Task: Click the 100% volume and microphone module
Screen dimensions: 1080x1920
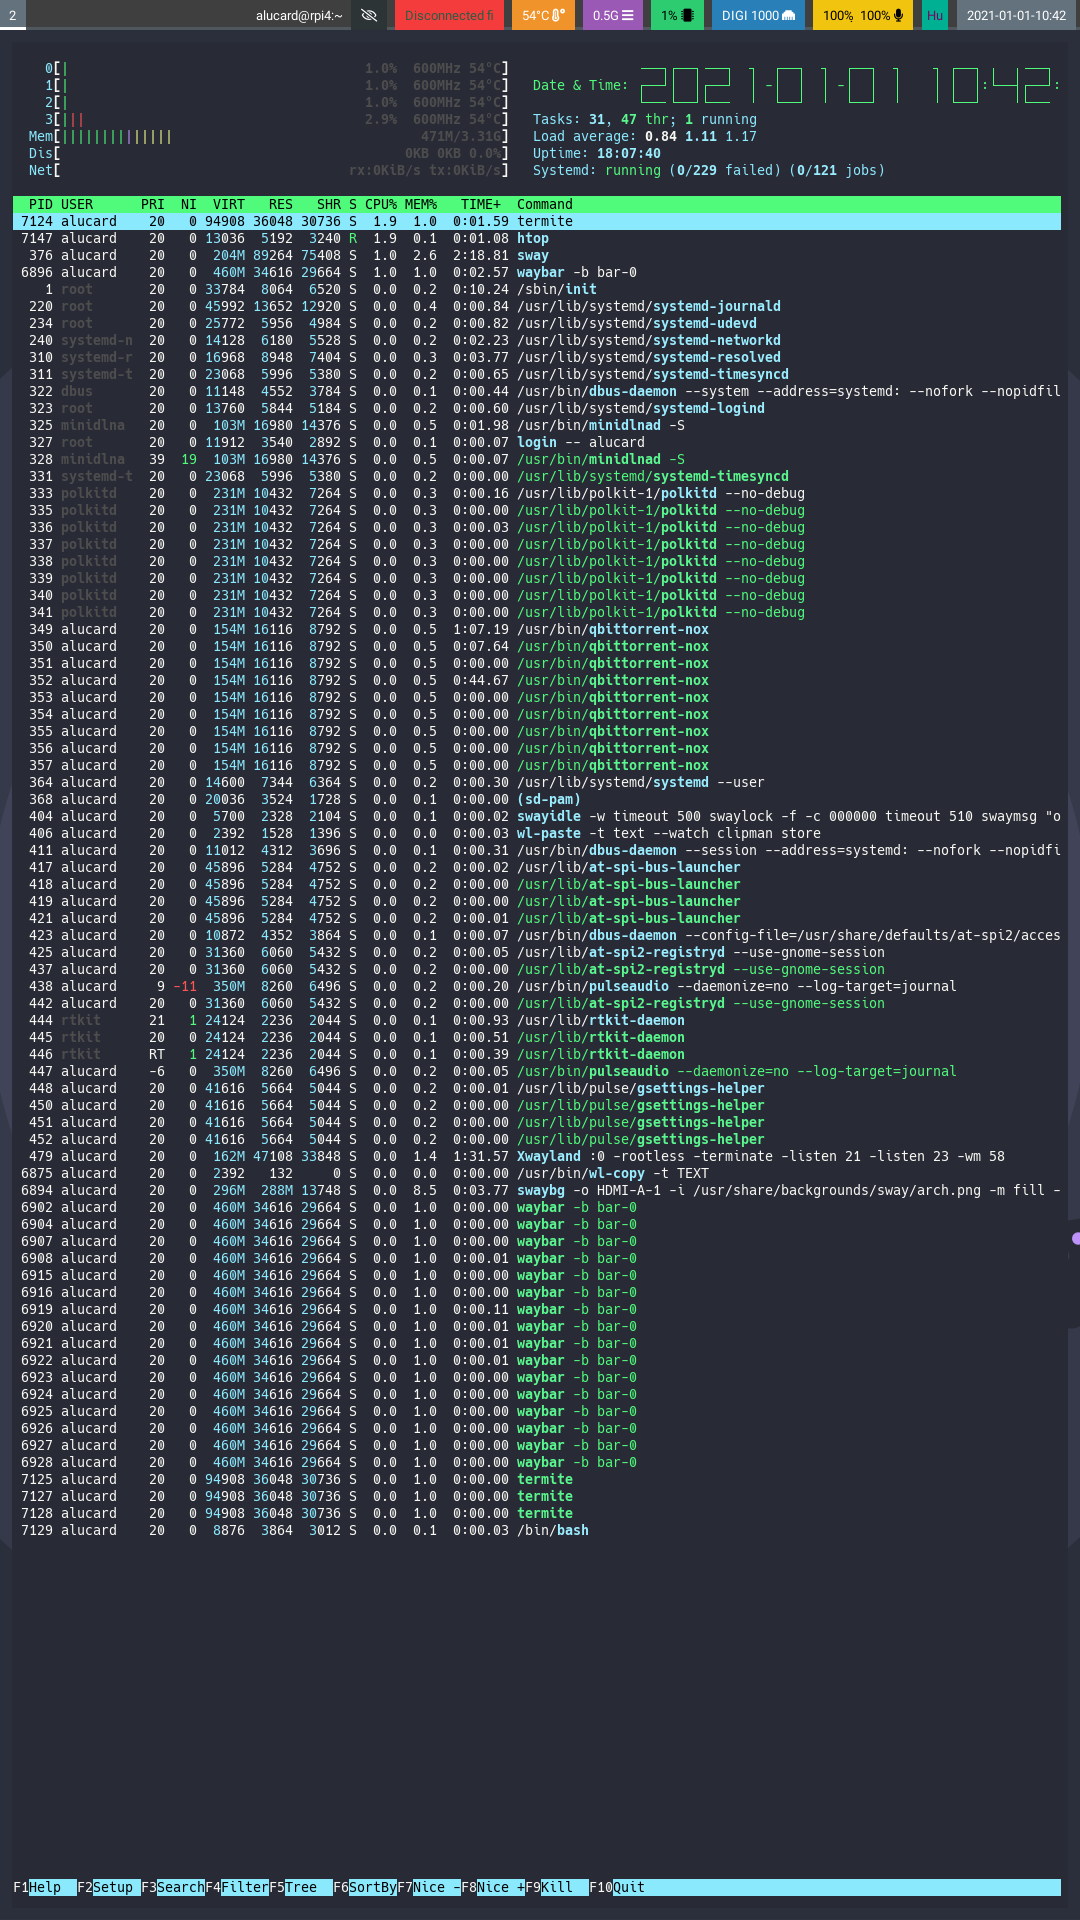Action: pos(863,15)
